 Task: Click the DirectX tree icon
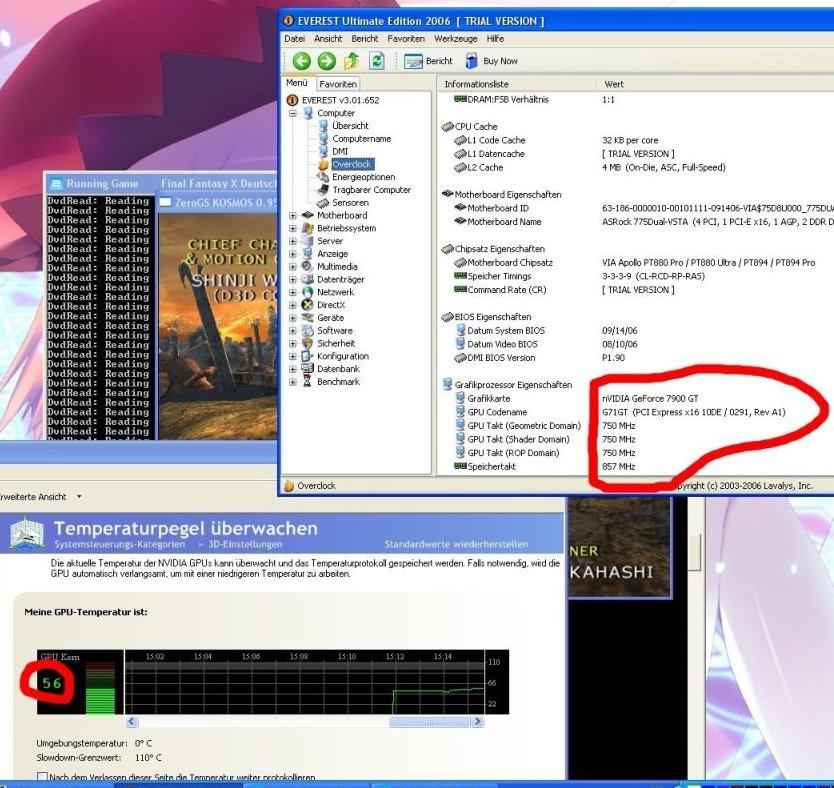click(x=307, y=305)
